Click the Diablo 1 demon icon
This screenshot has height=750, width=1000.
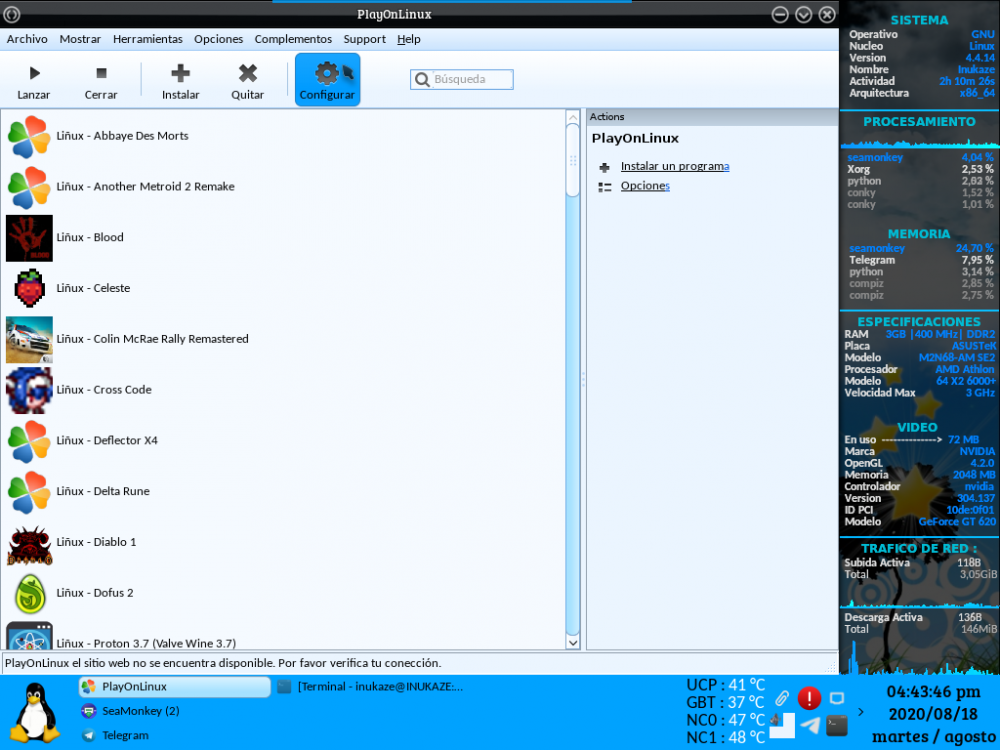coord(29,542)
